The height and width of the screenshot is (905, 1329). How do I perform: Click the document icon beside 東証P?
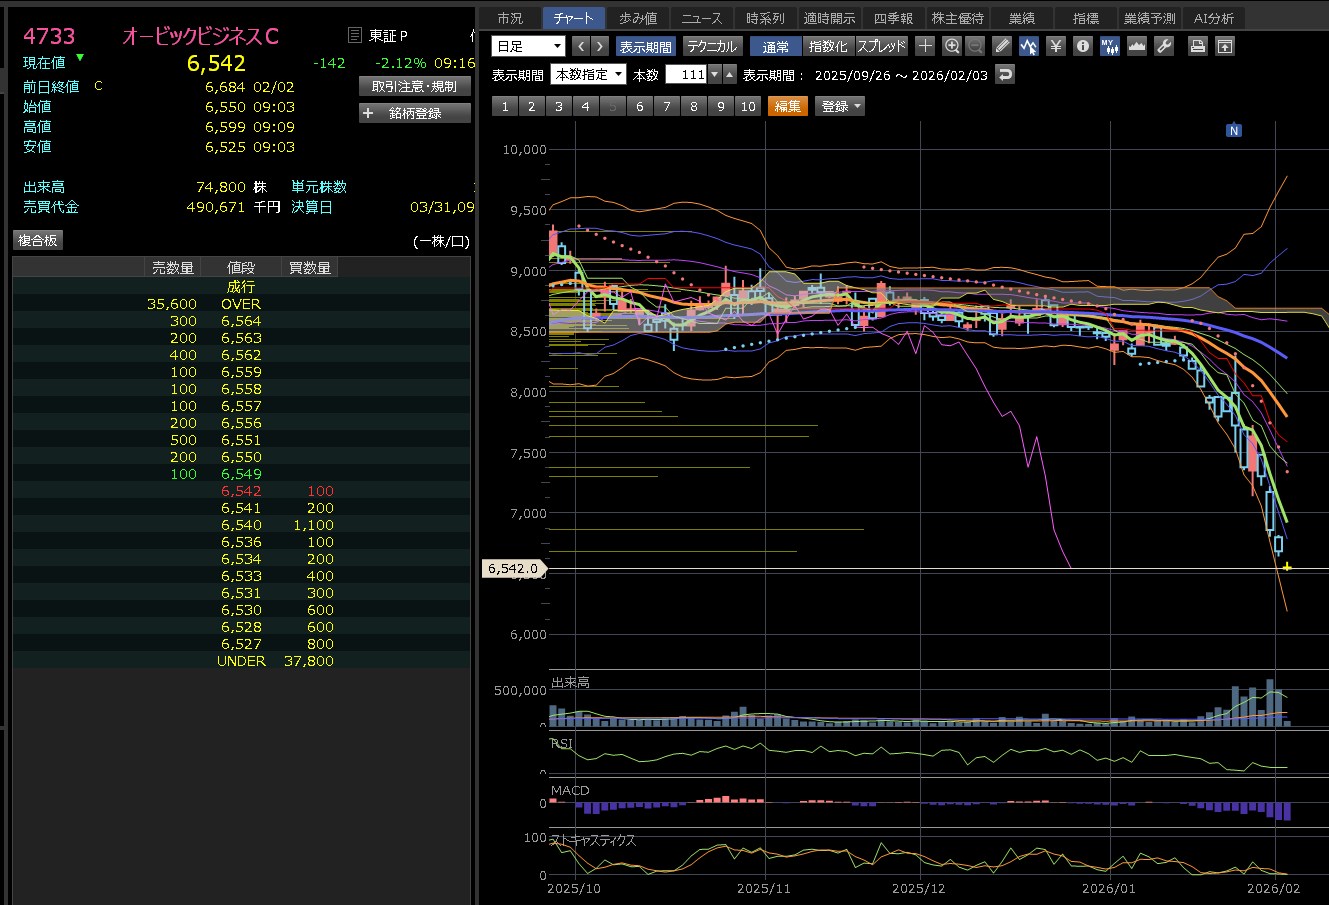pyautogui.click(x=354, y=36)
